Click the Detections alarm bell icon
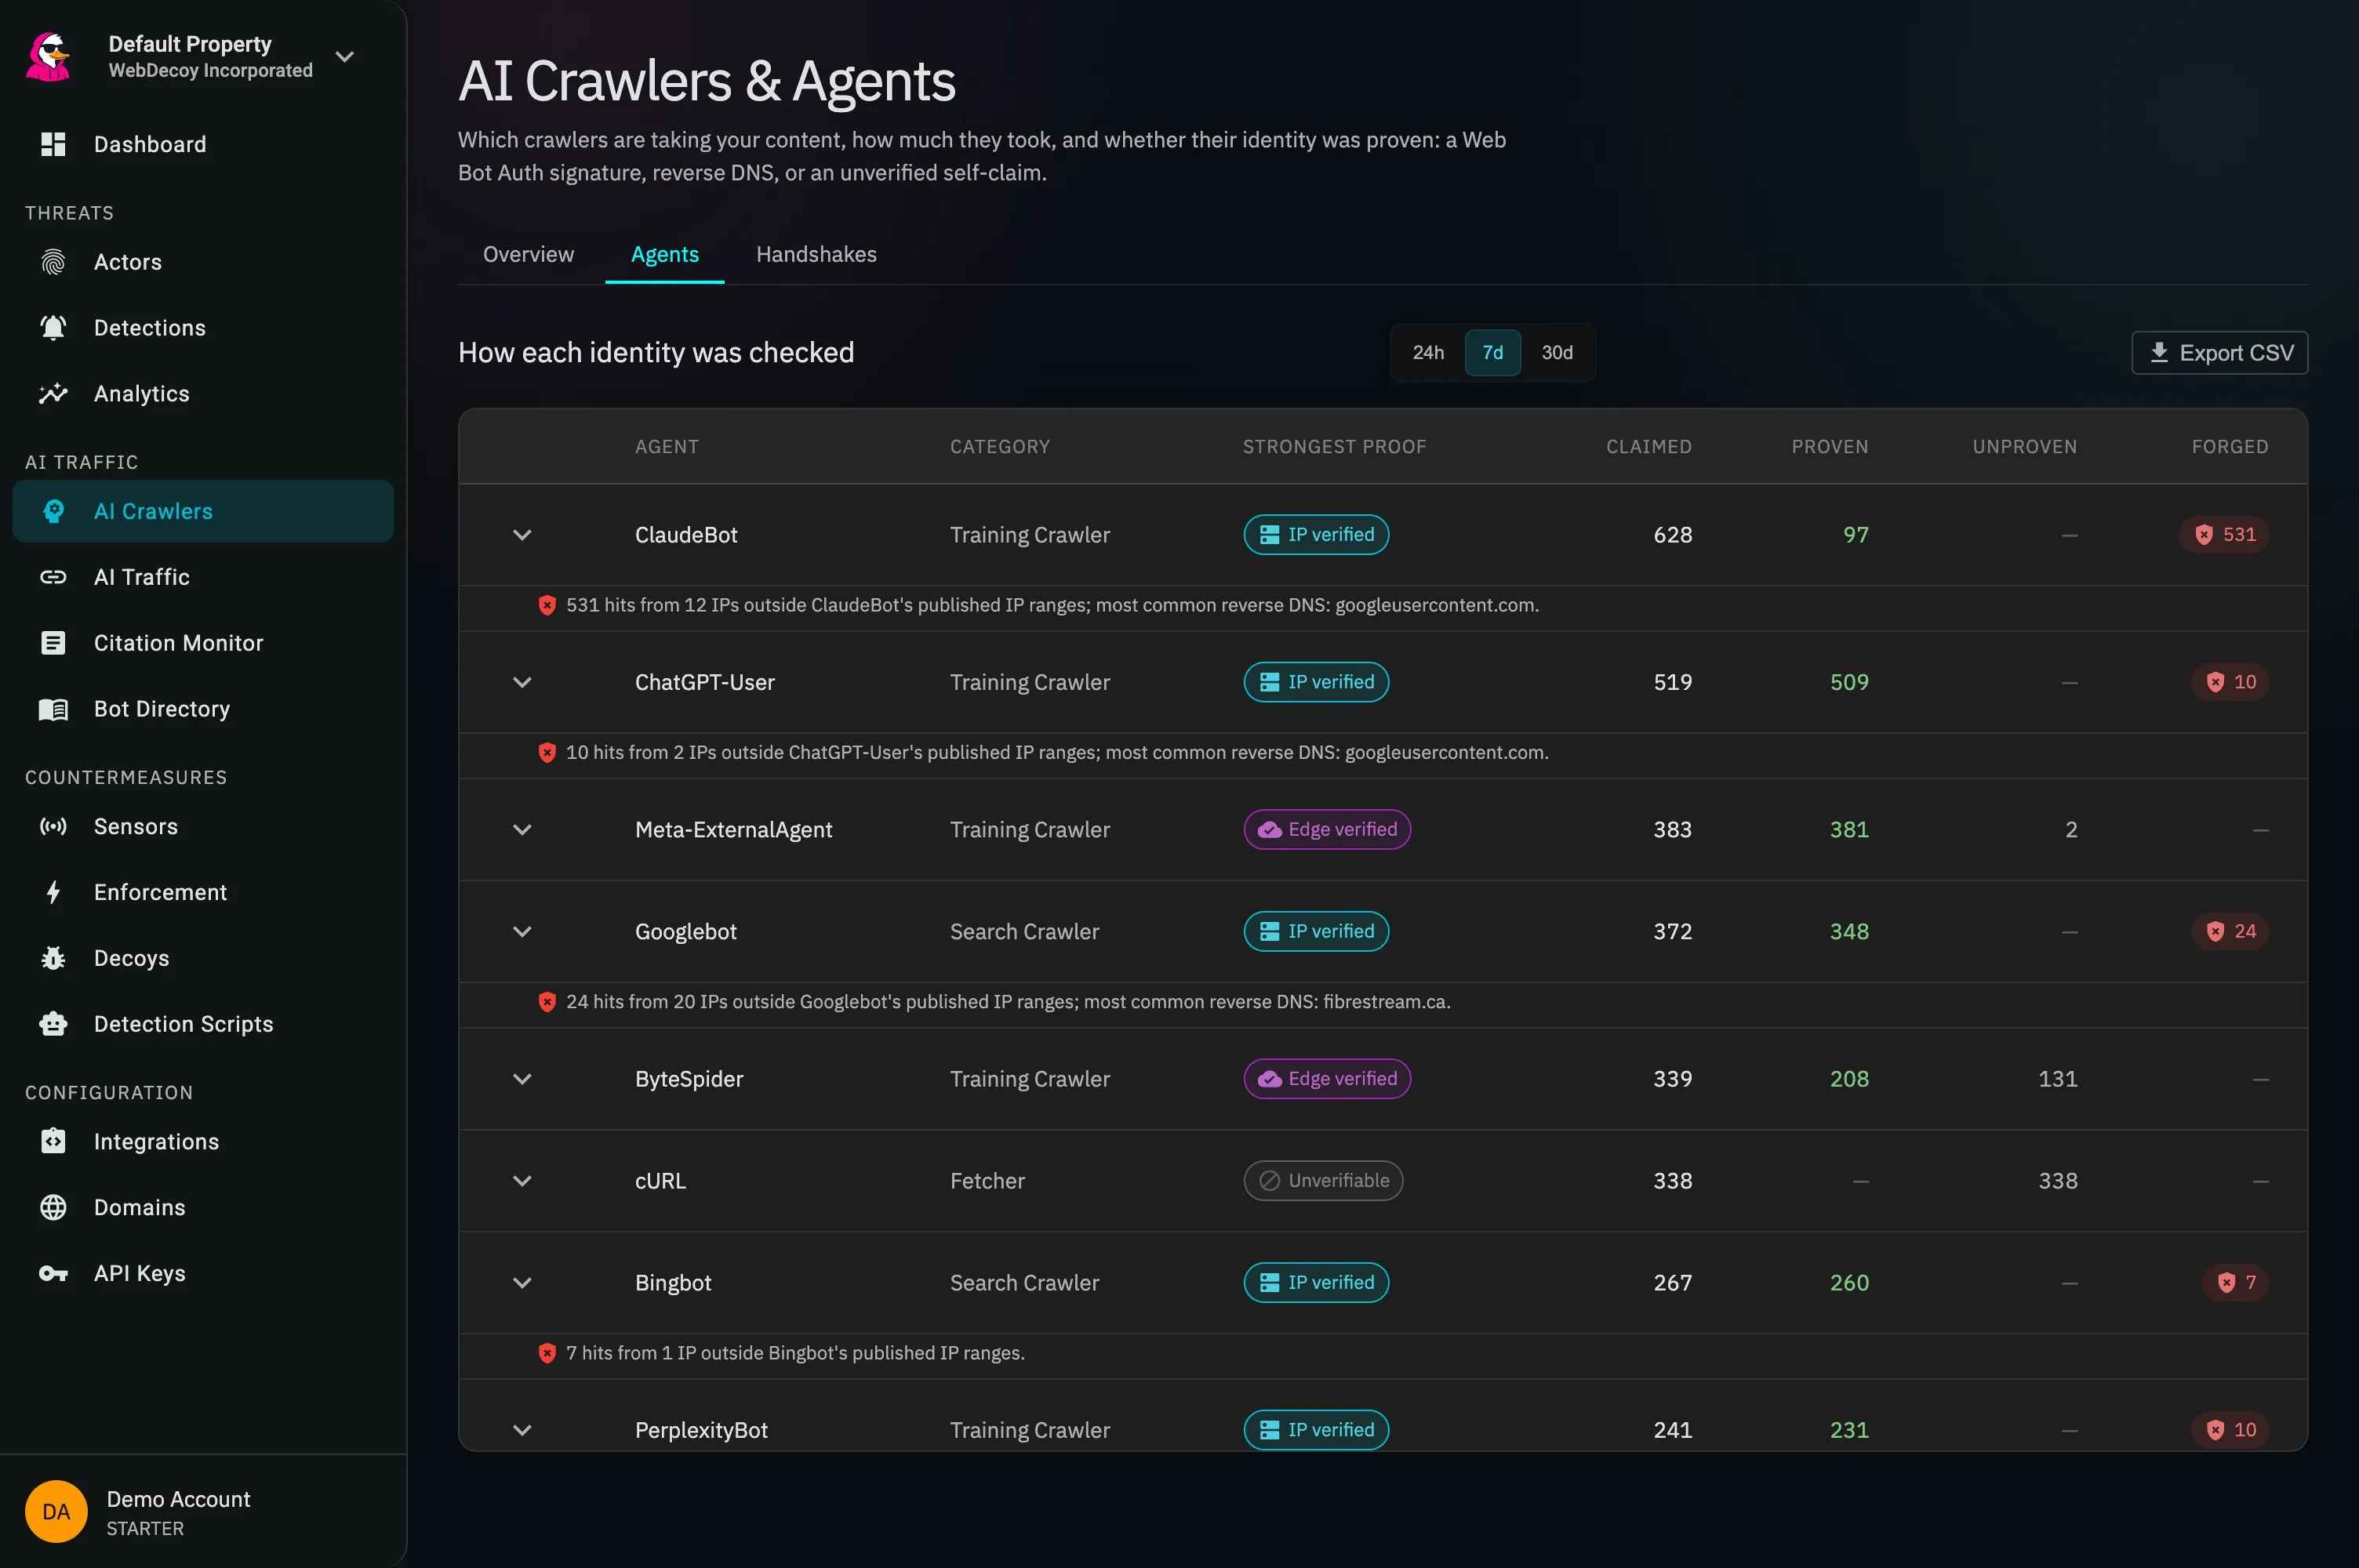 (53, 328)
